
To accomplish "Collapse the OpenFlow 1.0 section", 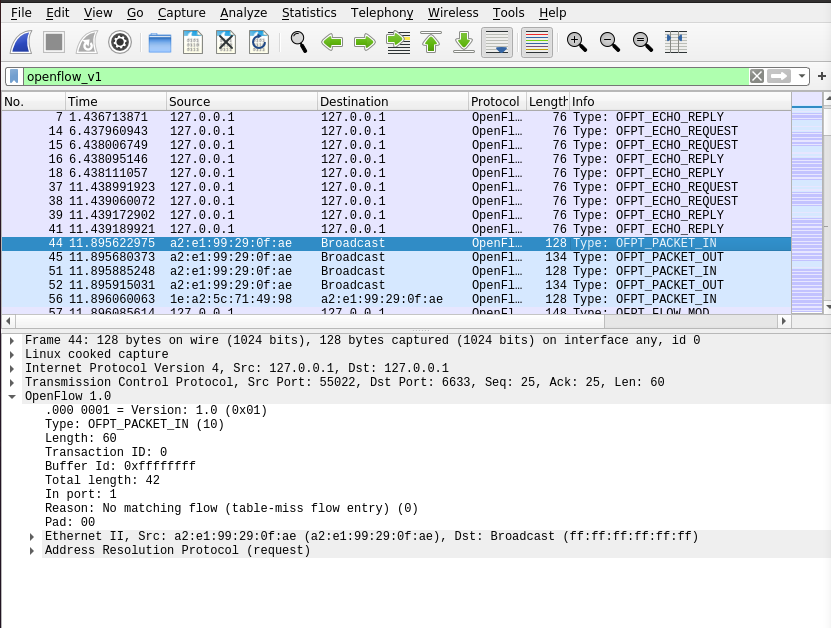I will pos(12,396).
